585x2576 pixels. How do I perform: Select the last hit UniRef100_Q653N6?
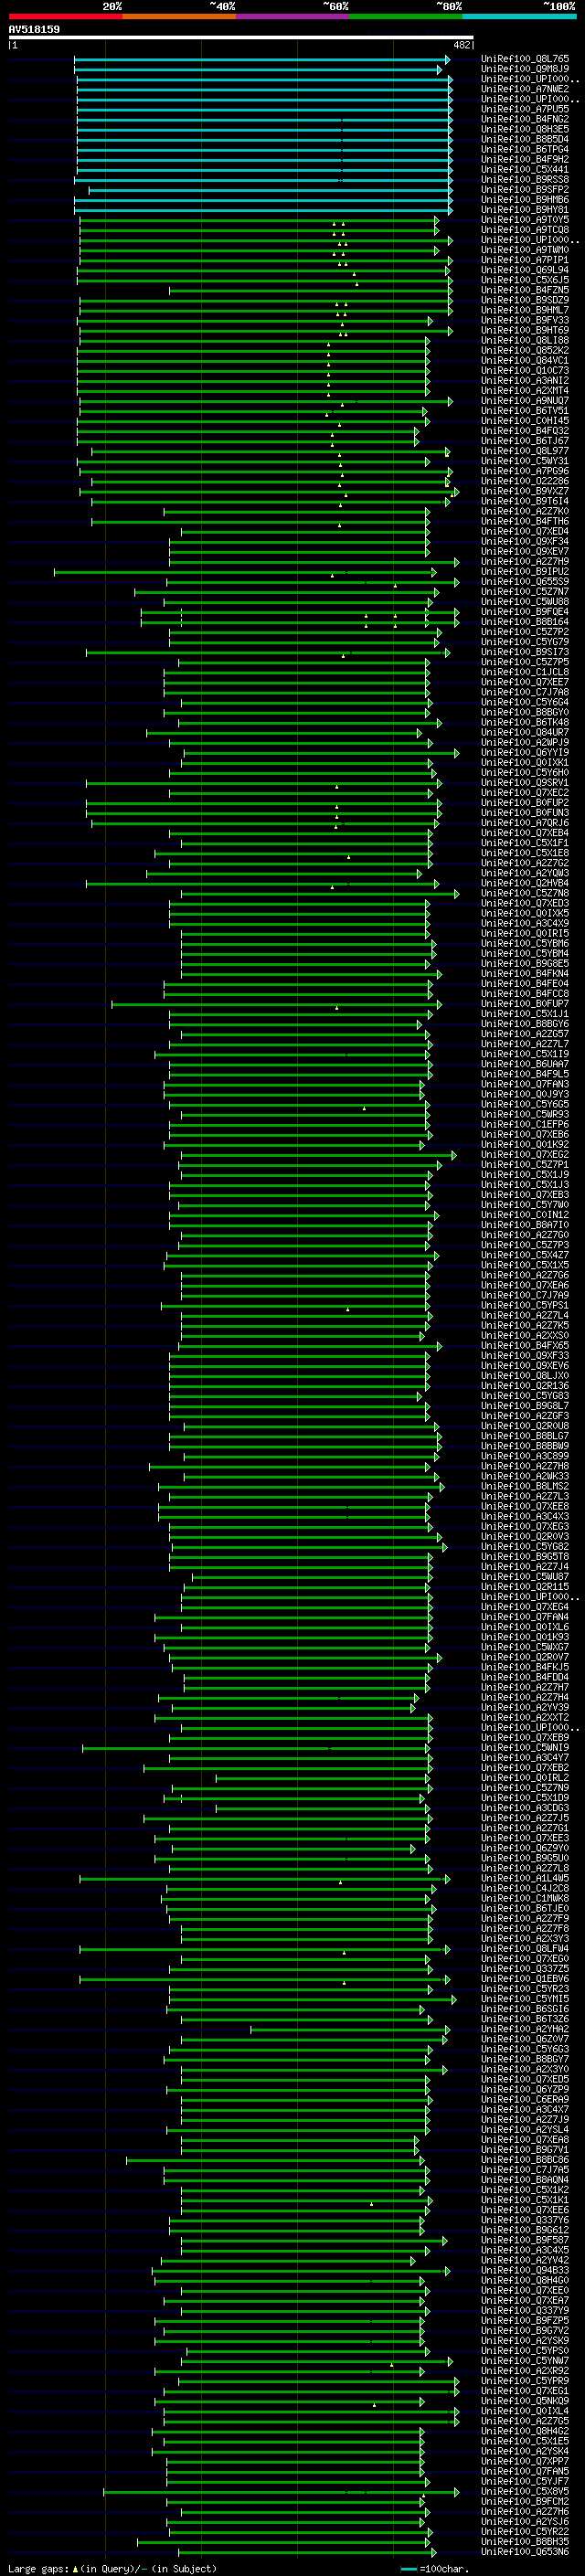525,2553
